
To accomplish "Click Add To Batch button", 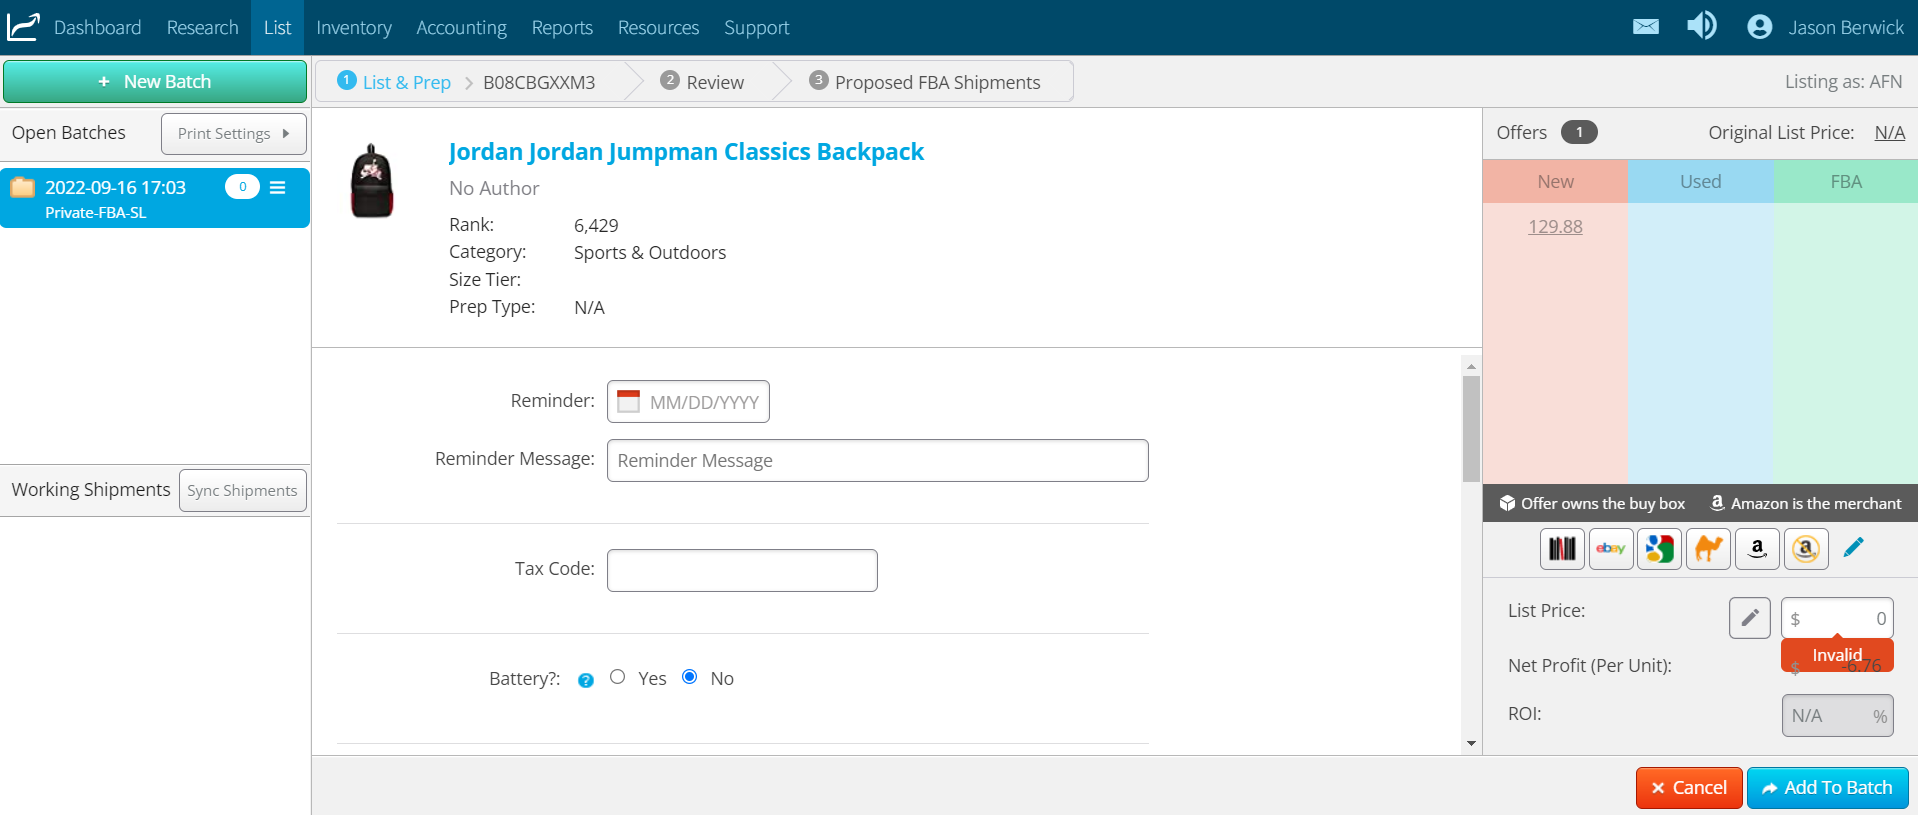I will click(1828, 788).
